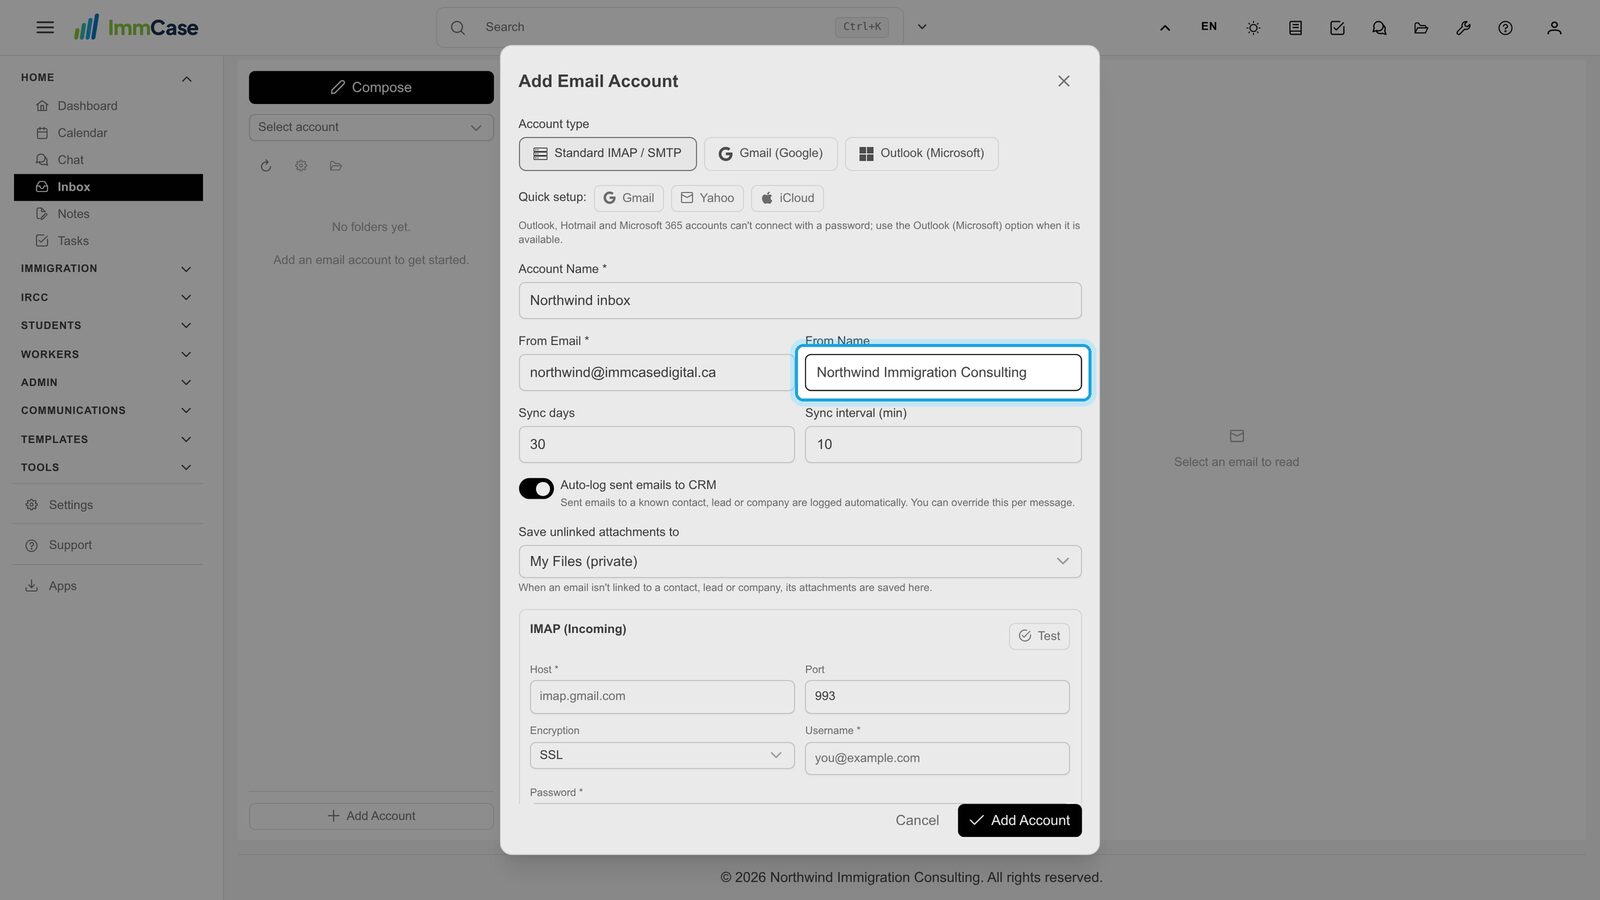Screen dimensions: 1600x900
Task: Open the user profile icon
Action: tap(1554, 28)
